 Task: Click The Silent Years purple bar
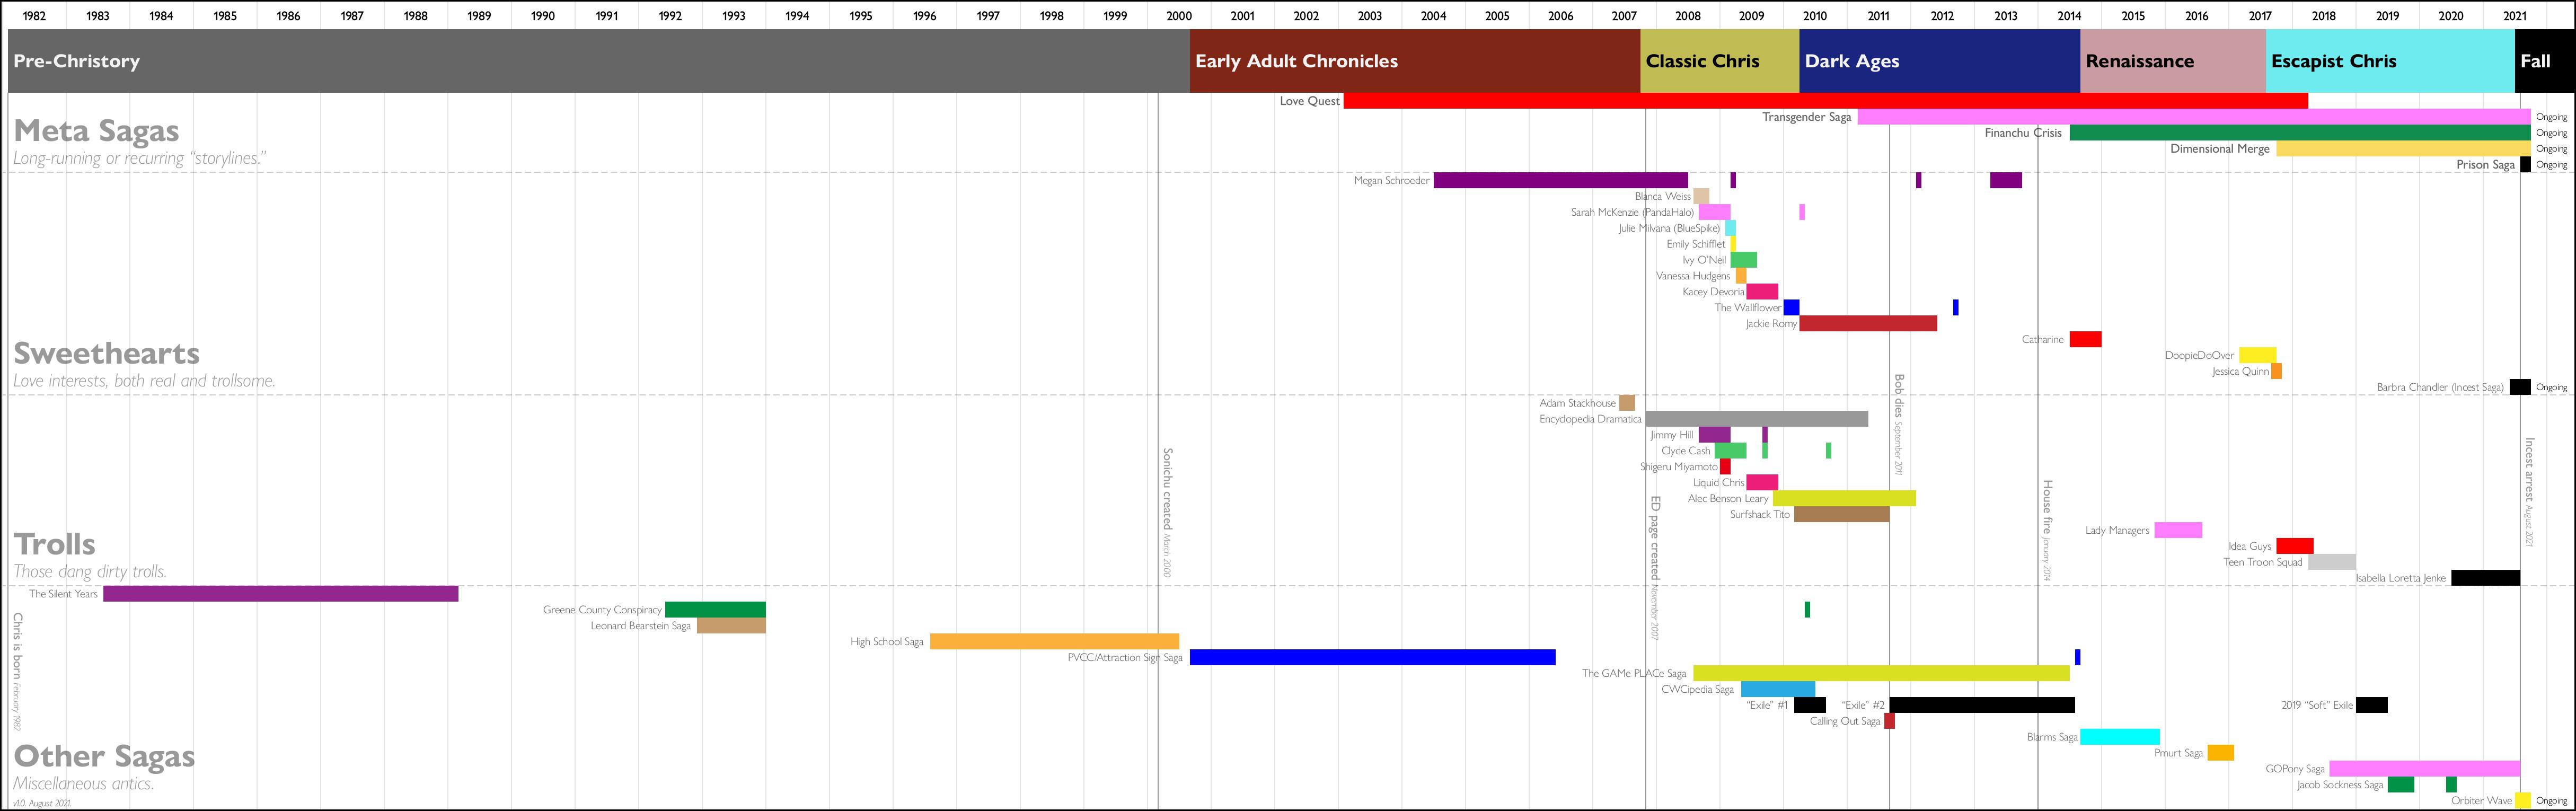click(x=280, y=593)
